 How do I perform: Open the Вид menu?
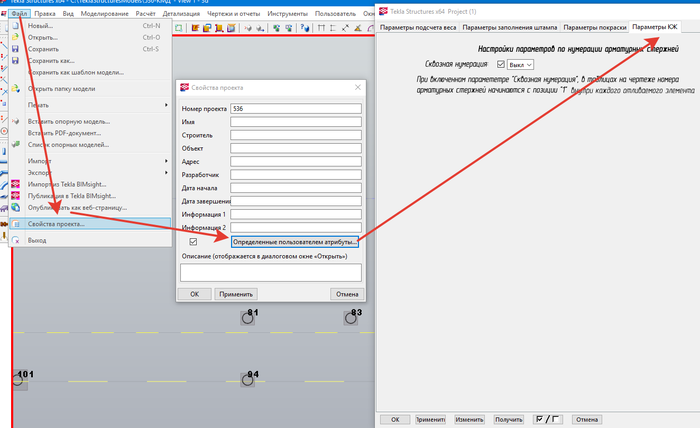coord(68,14)
